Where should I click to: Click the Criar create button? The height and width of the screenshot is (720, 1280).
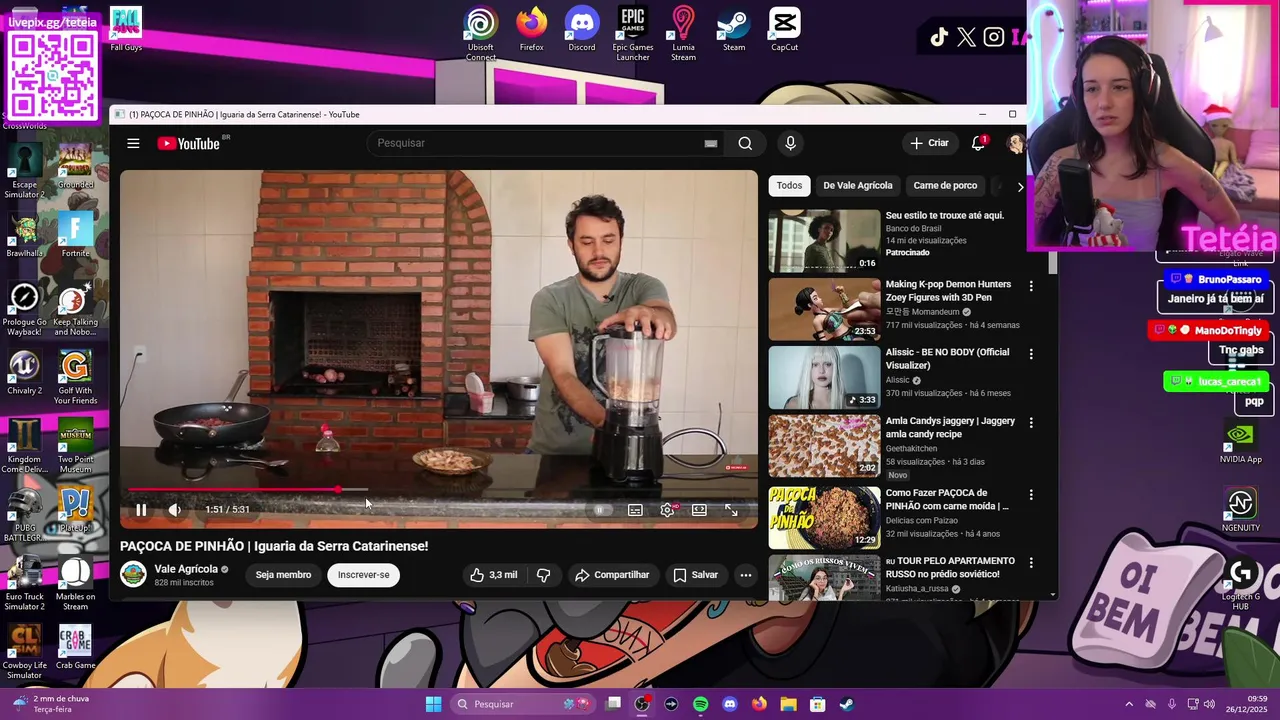point(929,143)
